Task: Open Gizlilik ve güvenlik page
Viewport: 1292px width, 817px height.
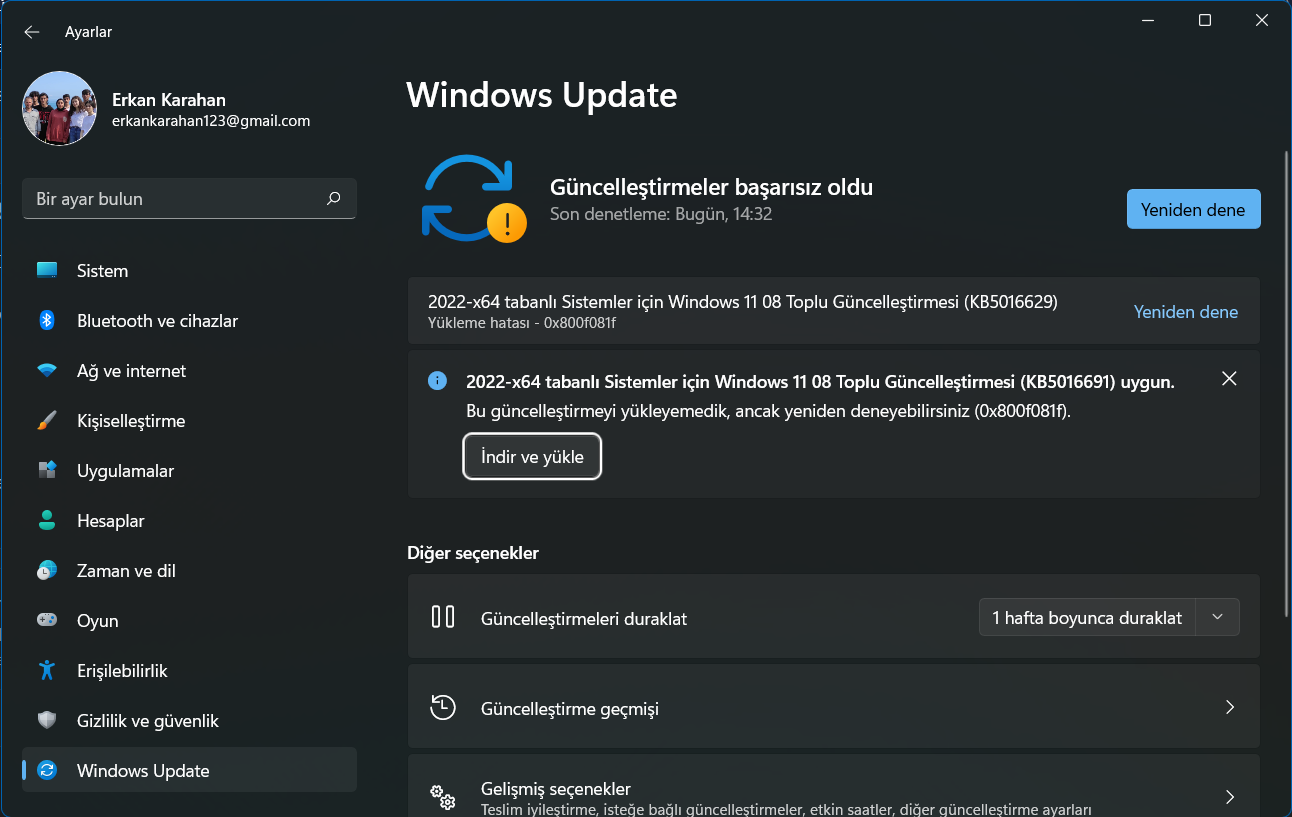Action: [x=189, y=721]
